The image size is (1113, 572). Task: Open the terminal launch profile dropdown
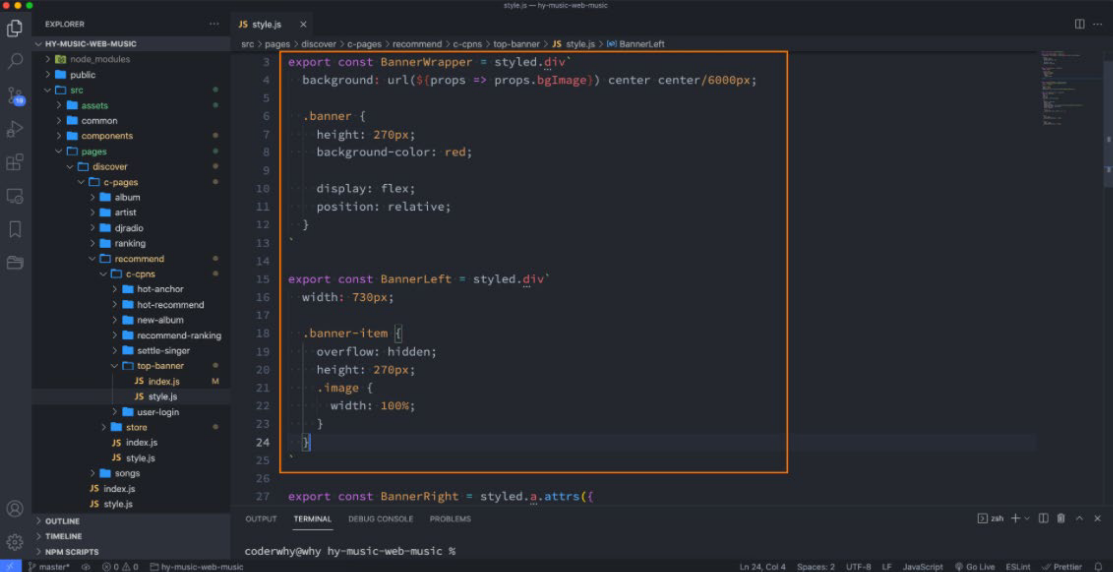pyautogui.click(x=1026, y=519)
